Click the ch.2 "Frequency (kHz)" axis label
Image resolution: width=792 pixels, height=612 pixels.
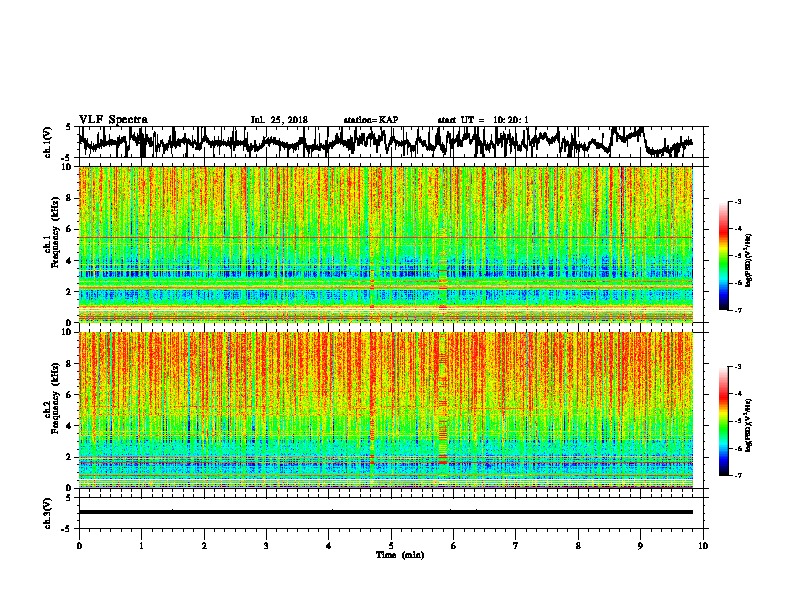click(55, 398)
